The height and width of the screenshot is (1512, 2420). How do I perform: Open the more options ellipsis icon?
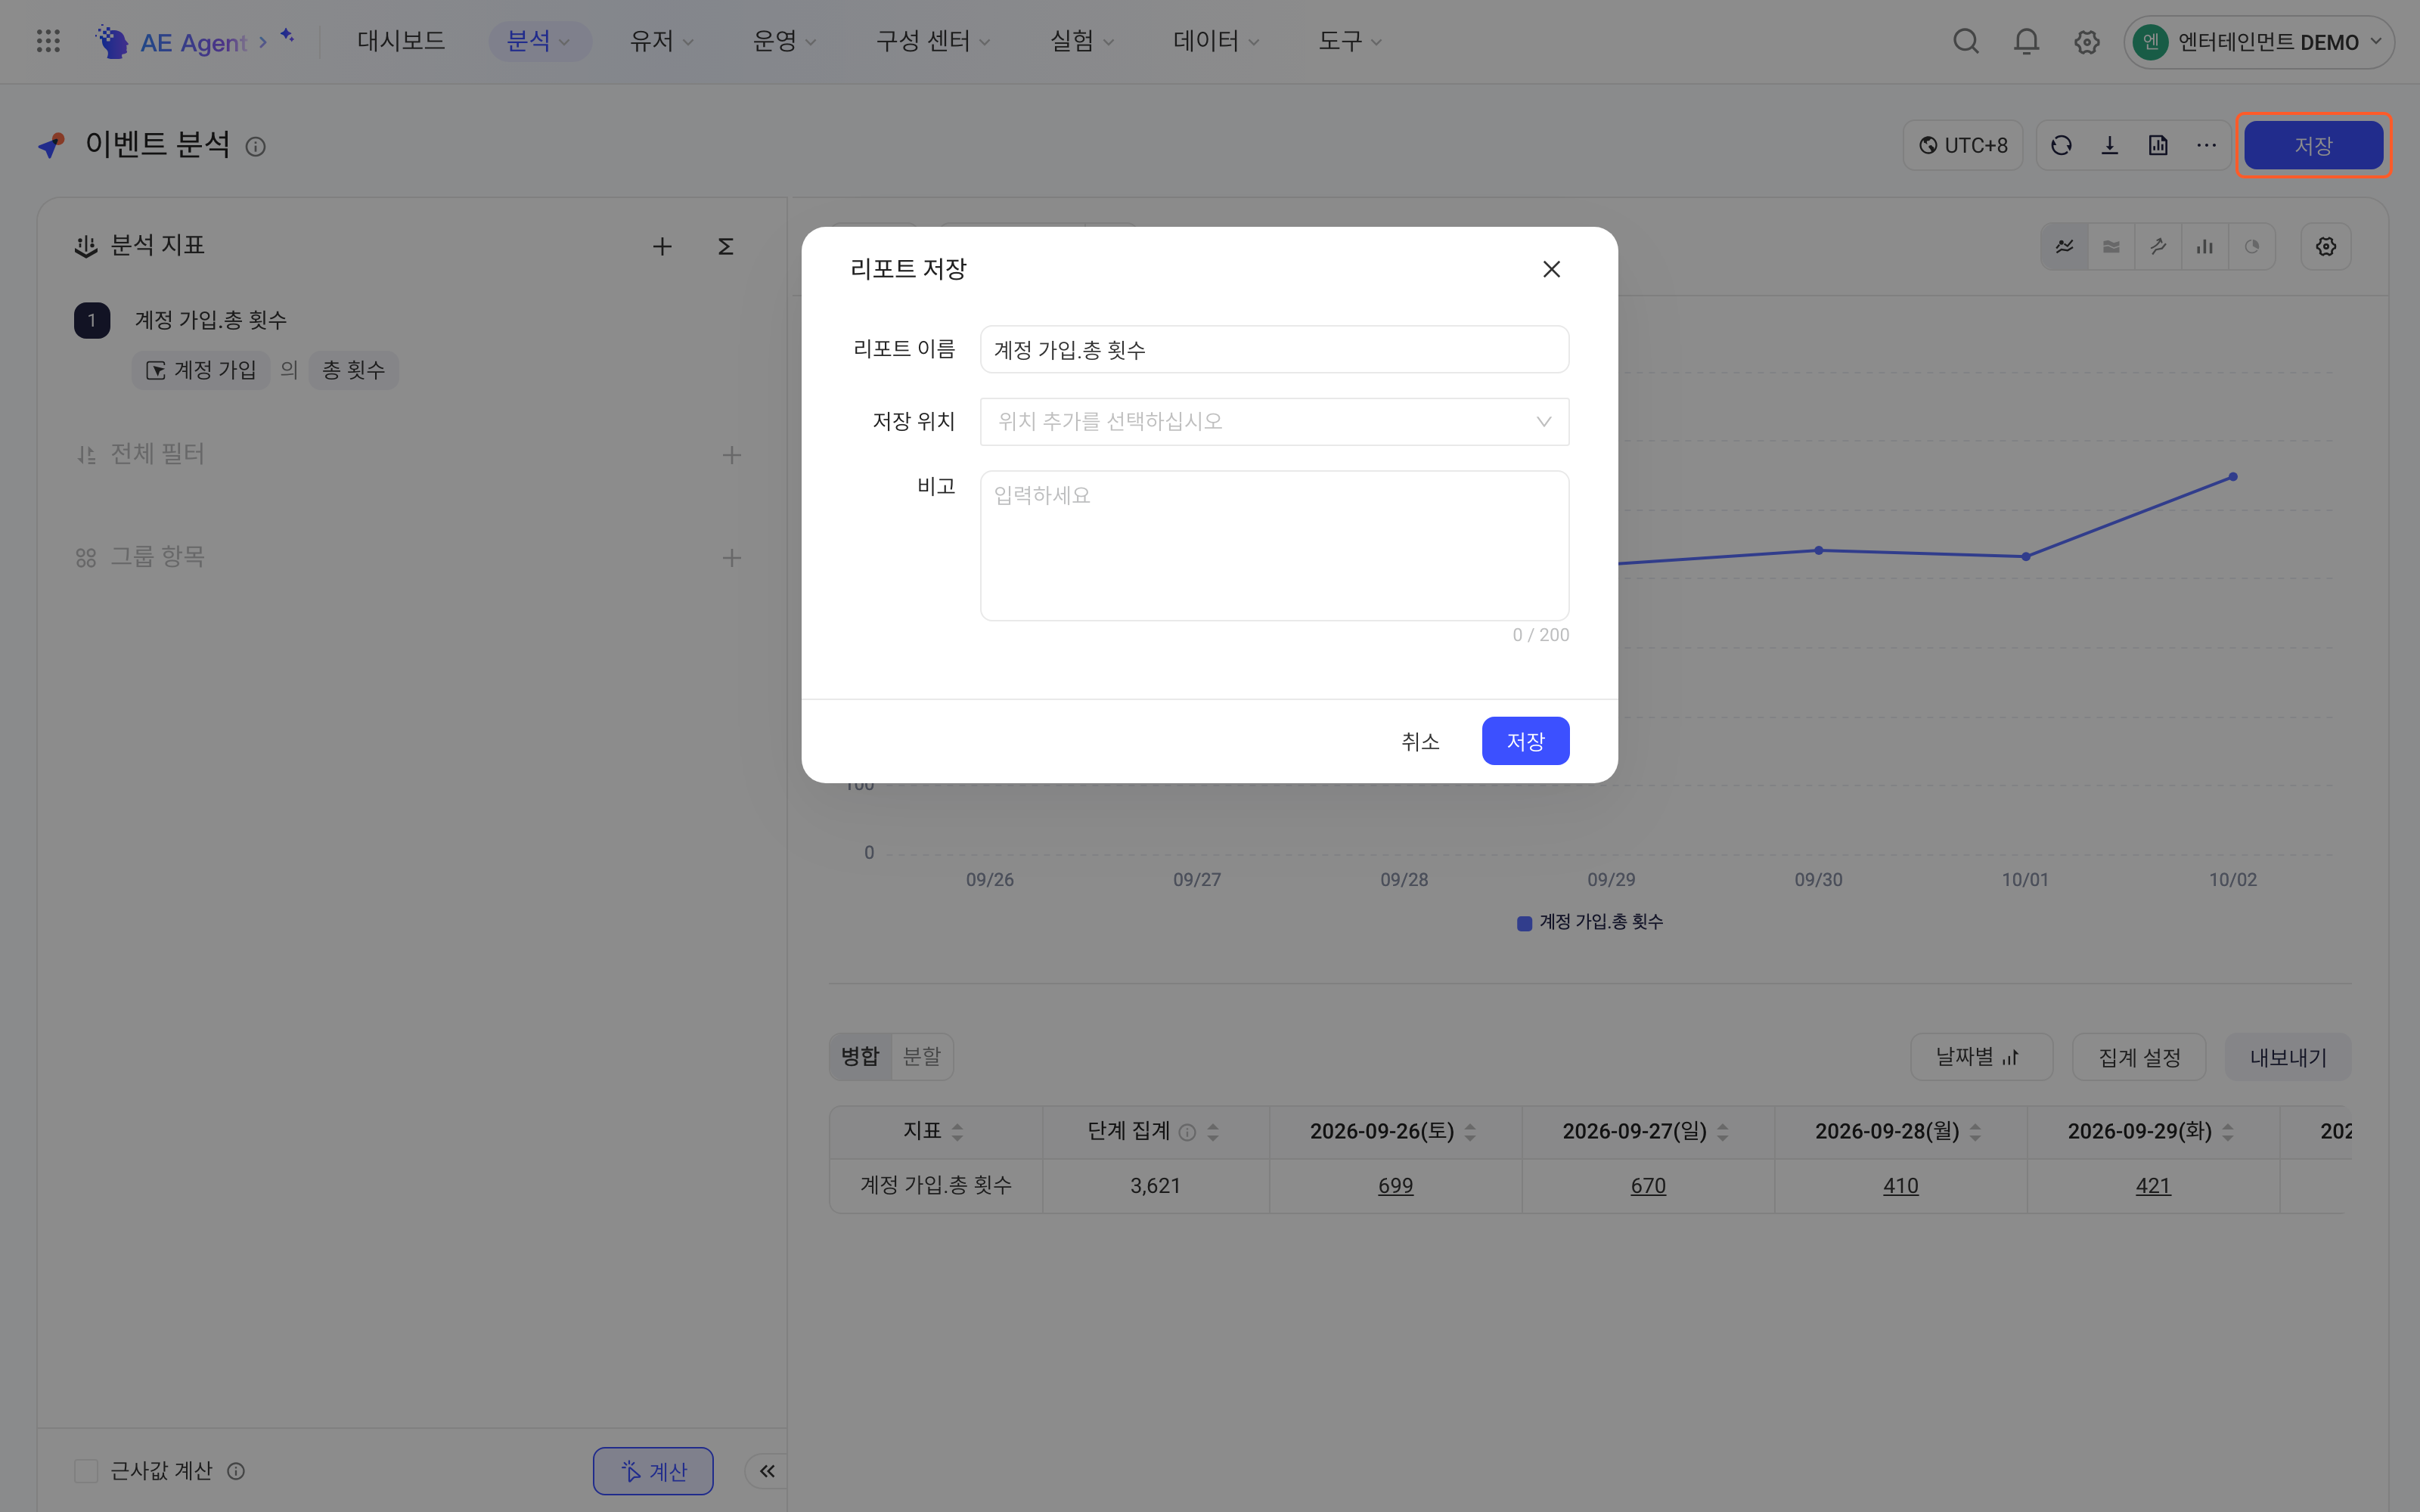pos(2206,146)
